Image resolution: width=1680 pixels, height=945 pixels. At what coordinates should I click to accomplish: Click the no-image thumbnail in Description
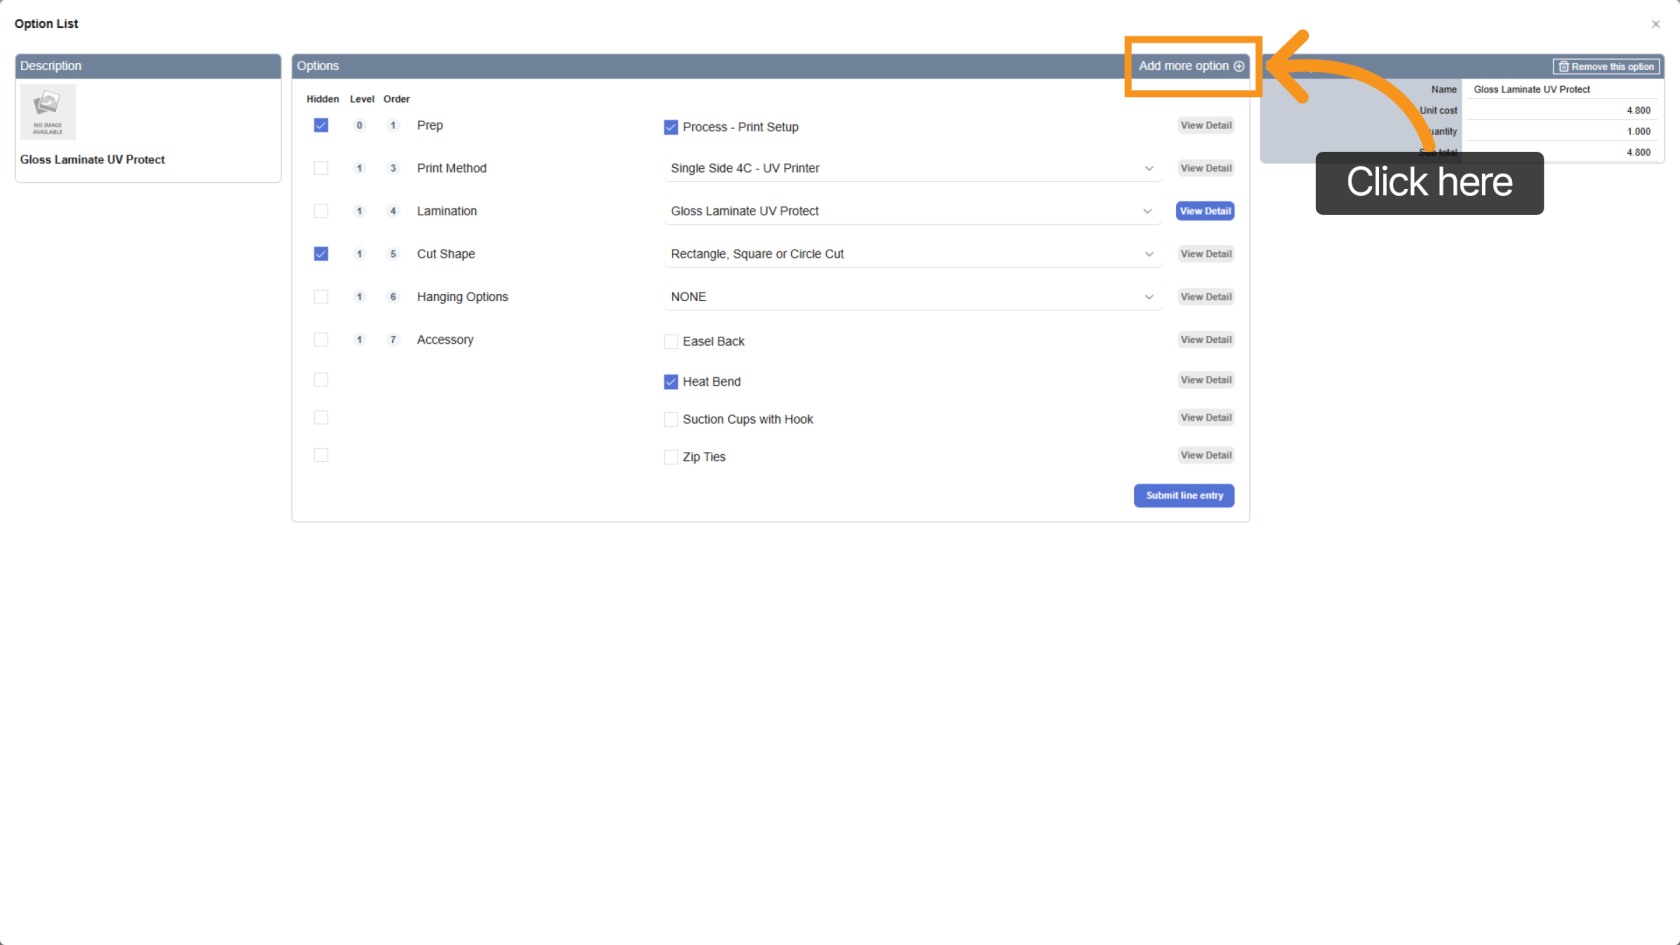tap(48, 112)
